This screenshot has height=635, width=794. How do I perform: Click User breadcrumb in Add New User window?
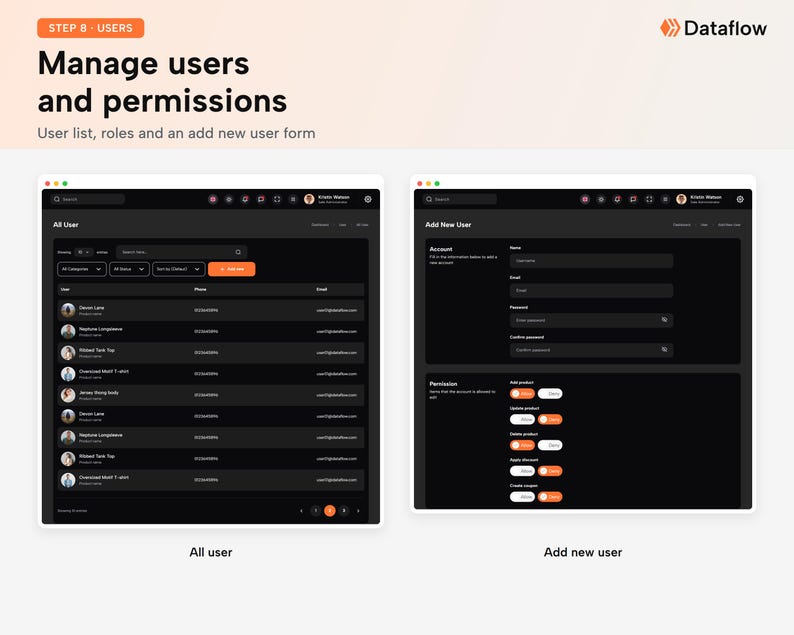click(704, 225)
